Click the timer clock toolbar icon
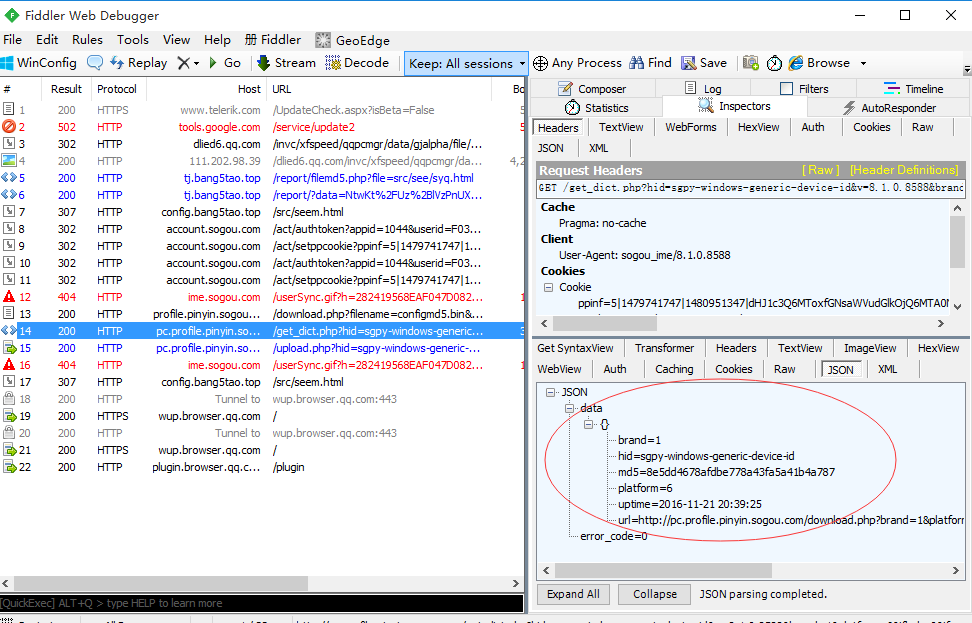972x623 pixels. [774, 63]
